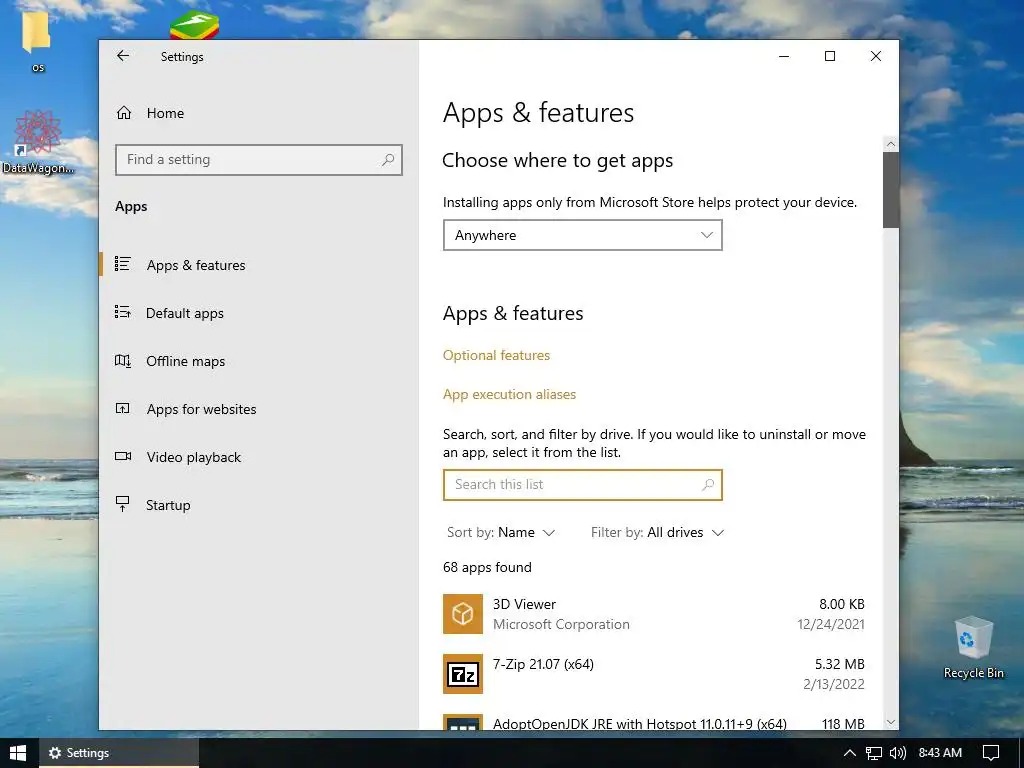The image size is (1024, 768).
Task: Click the Find a setting magnifier icon
Action: click(388, 159)
